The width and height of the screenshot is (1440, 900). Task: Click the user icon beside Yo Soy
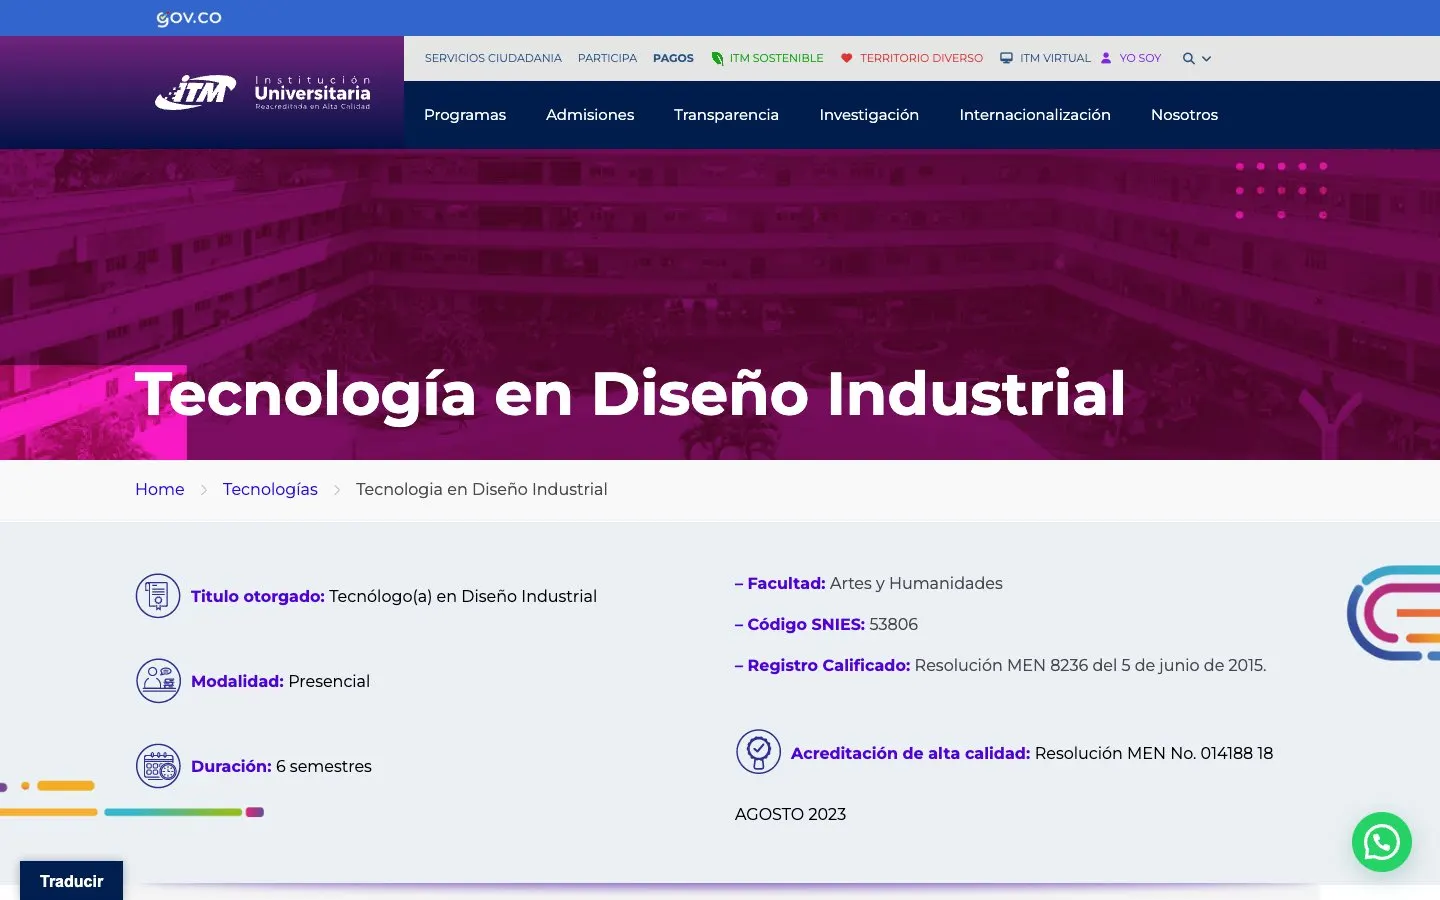(1106, 58)
